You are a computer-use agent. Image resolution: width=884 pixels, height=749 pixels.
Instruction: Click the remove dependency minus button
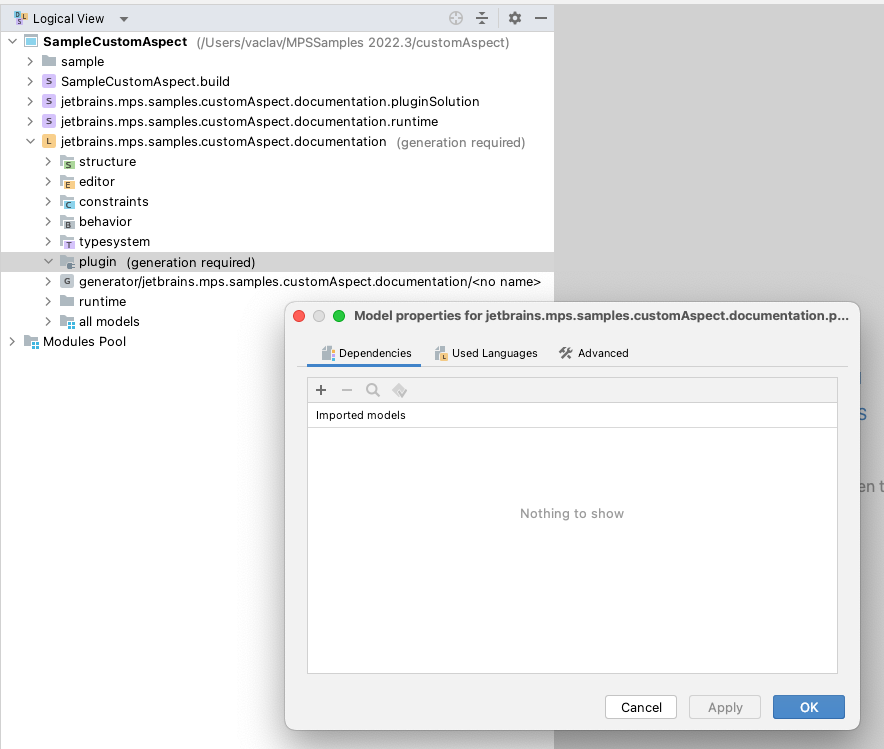347,390
